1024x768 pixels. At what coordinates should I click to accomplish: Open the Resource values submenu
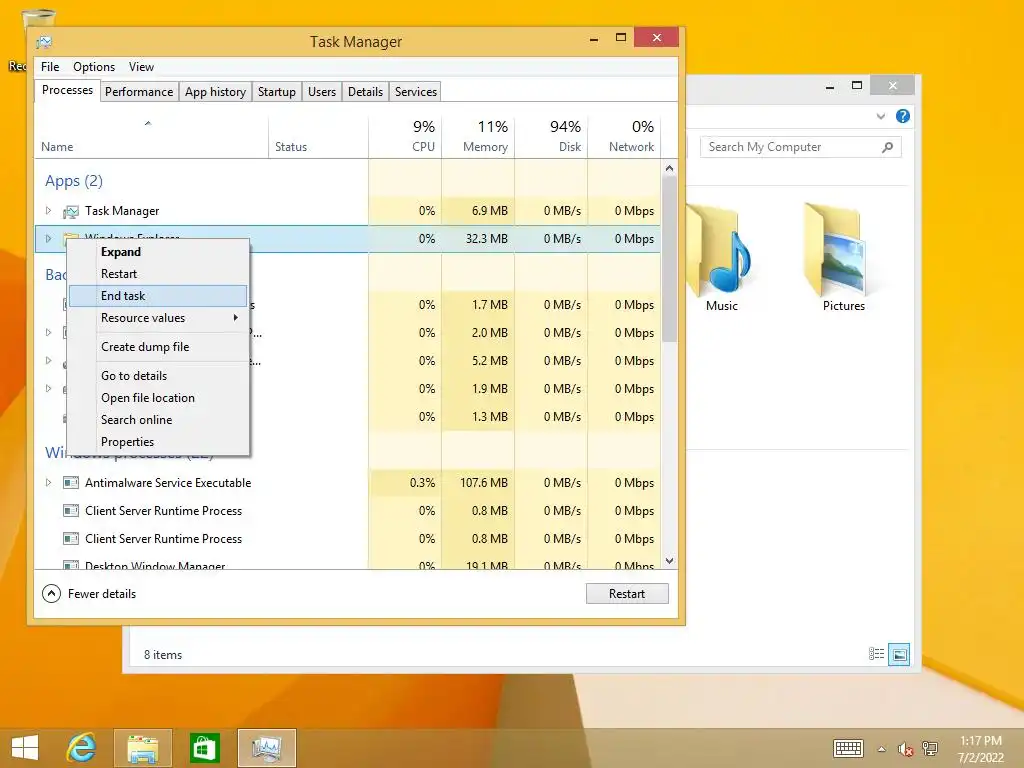158,318
